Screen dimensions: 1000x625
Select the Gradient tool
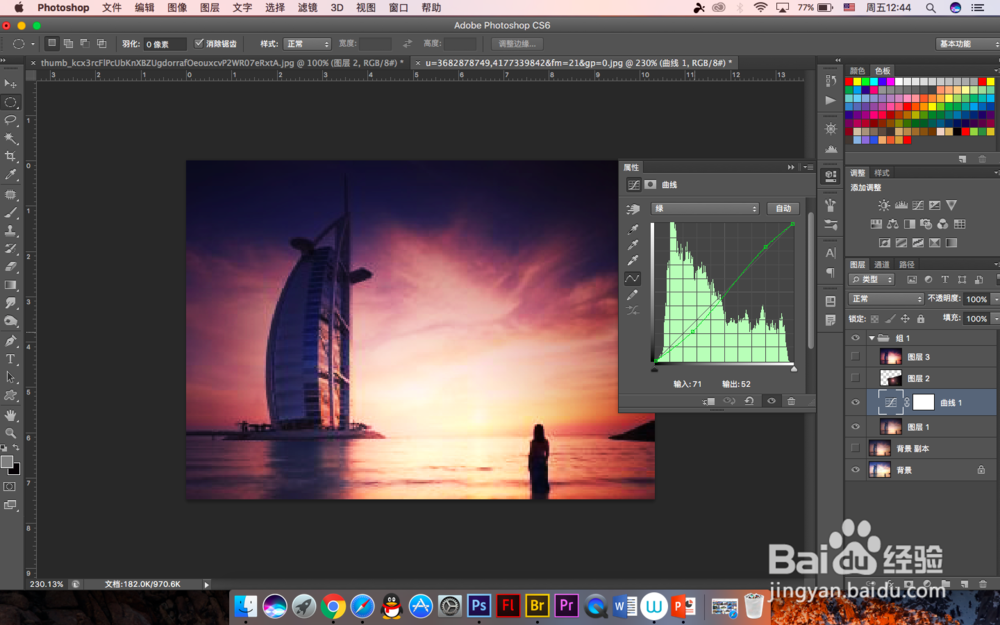11,285
